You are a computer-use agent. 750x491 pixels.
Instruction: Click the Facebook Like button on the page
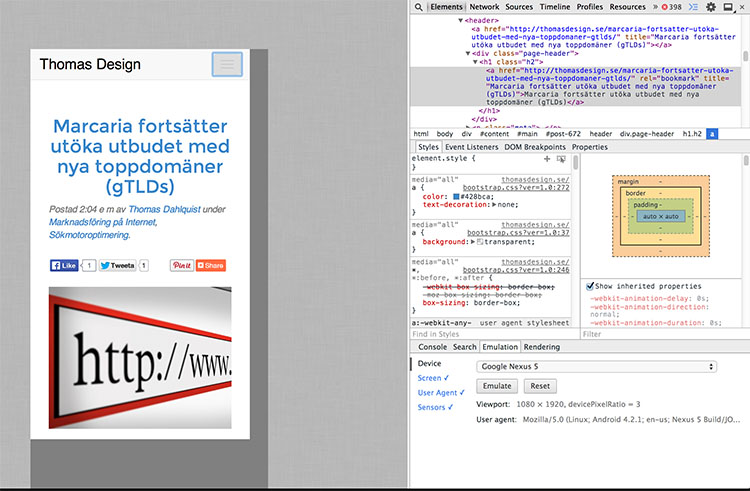point(64,265)
